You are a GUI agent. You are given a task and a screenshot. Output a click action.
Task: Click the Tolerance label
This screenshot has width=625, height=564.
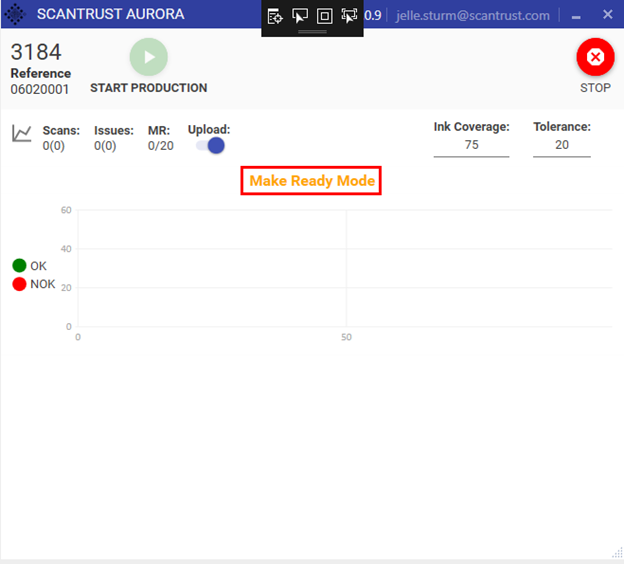click(x=562, y=127)
